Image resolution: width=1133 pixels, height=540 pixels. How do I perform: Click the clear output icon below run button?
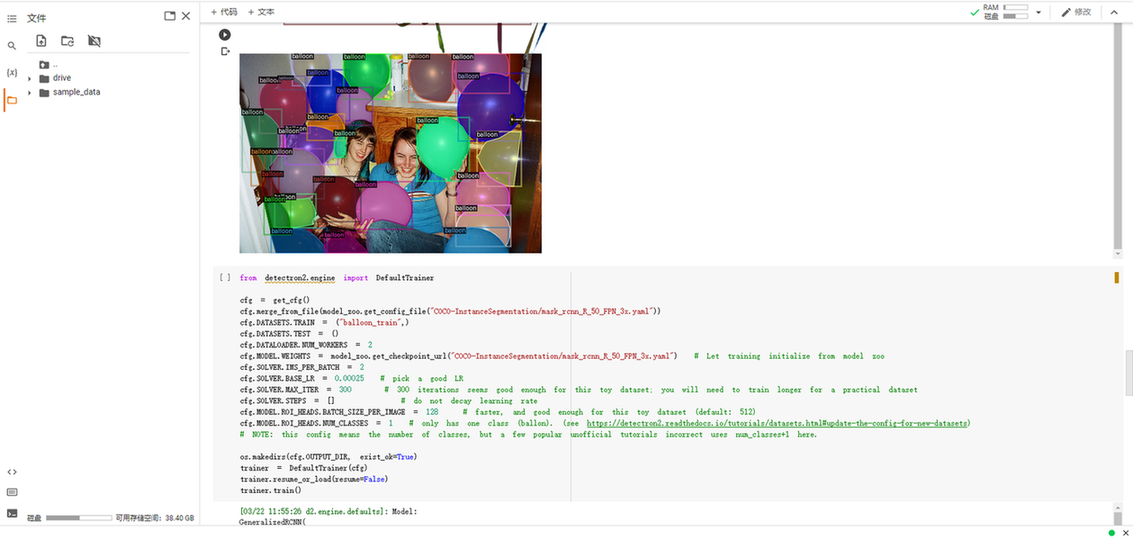[x=225, y=51]
